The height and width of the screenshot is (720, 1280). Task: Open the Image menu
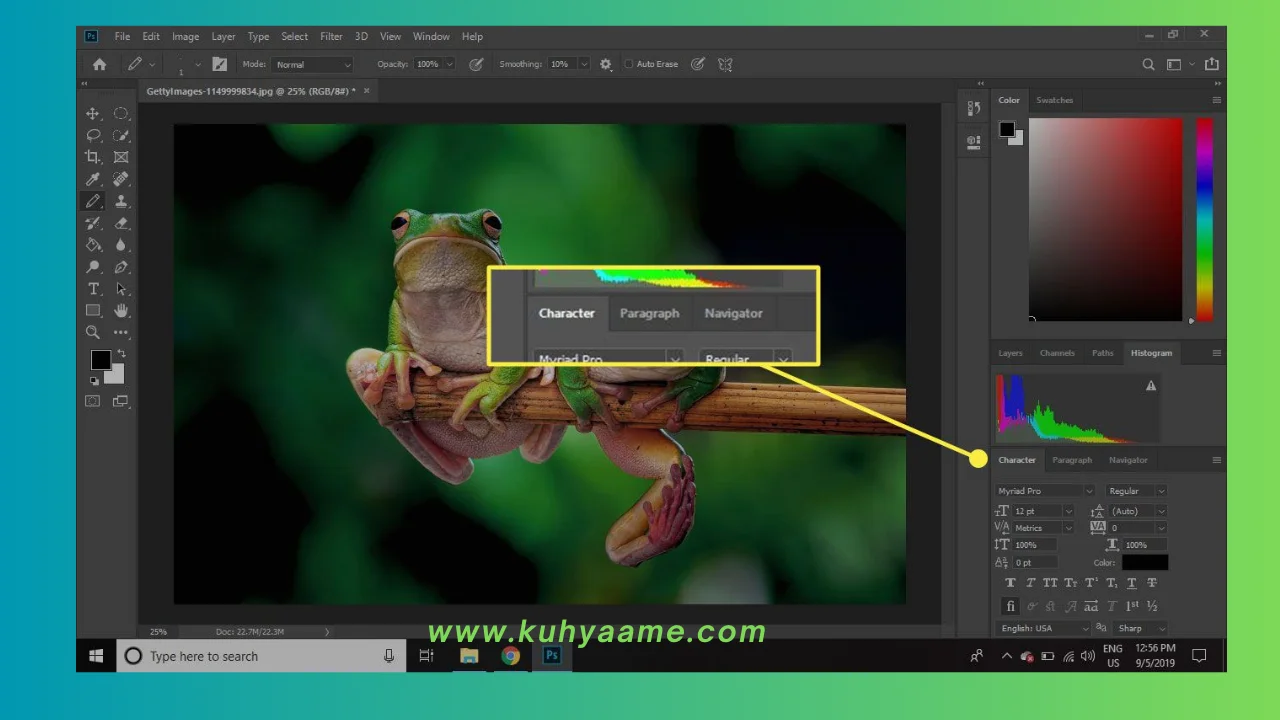(185, 36)
